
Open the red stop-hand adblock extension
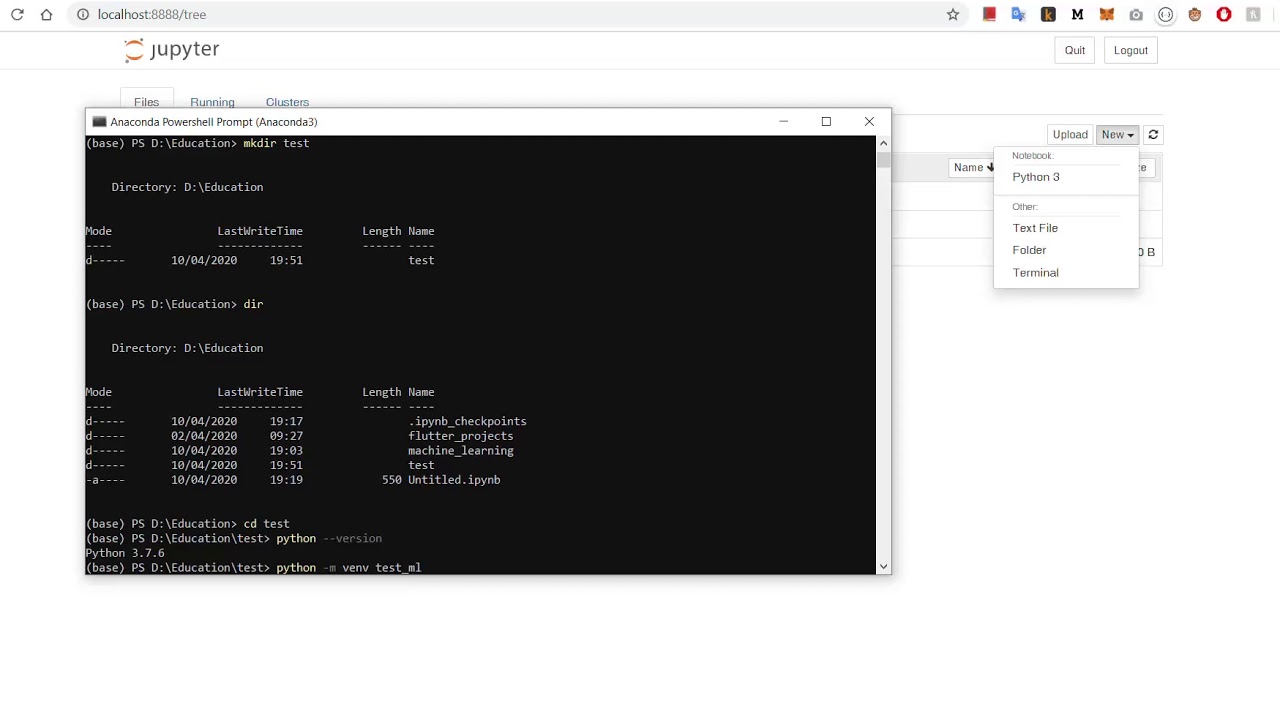1224,15
